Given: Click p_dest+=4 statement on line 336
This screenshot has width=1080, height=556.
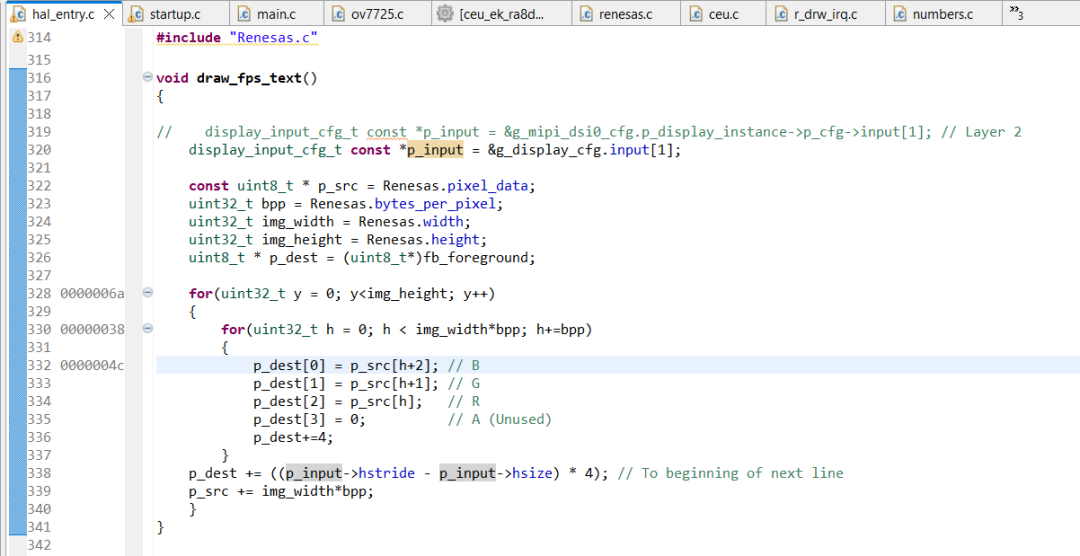Looking at the screenshot, I should point(293,437).
